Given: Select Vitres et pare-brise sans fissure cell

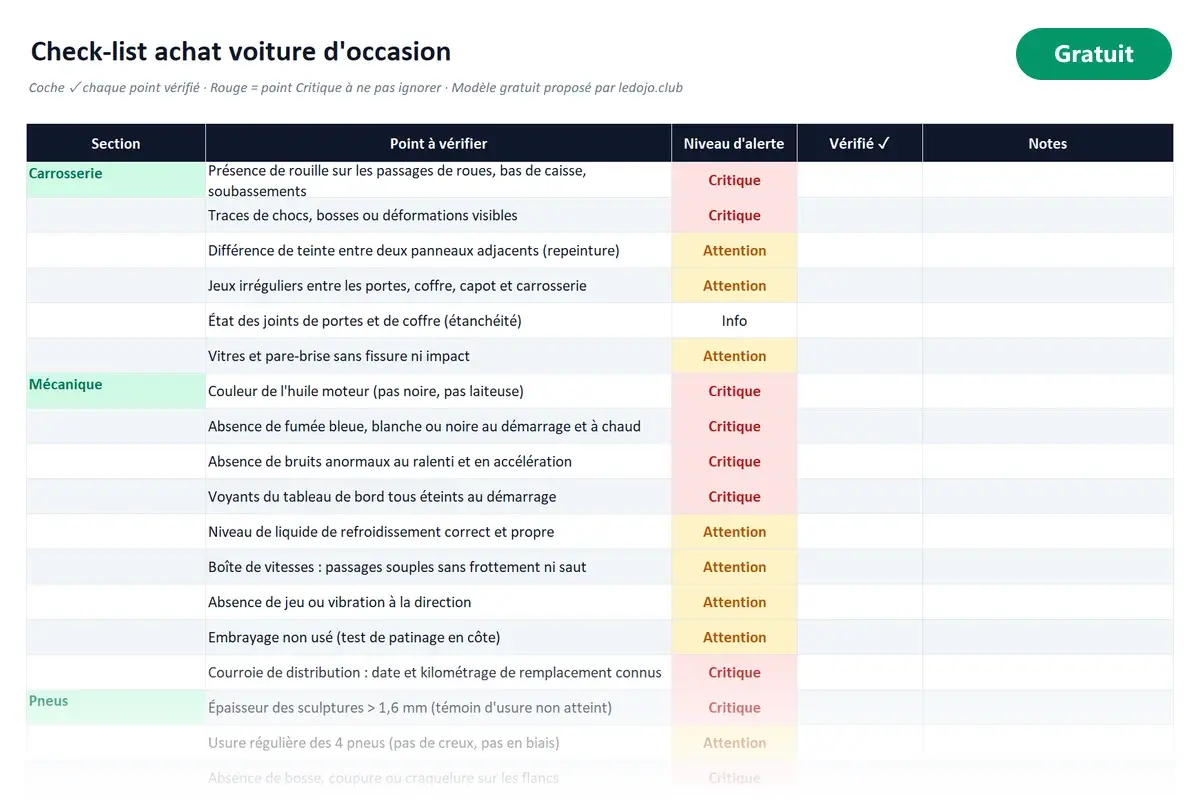Looking at the screenshot, I should (x=438, y=356).
